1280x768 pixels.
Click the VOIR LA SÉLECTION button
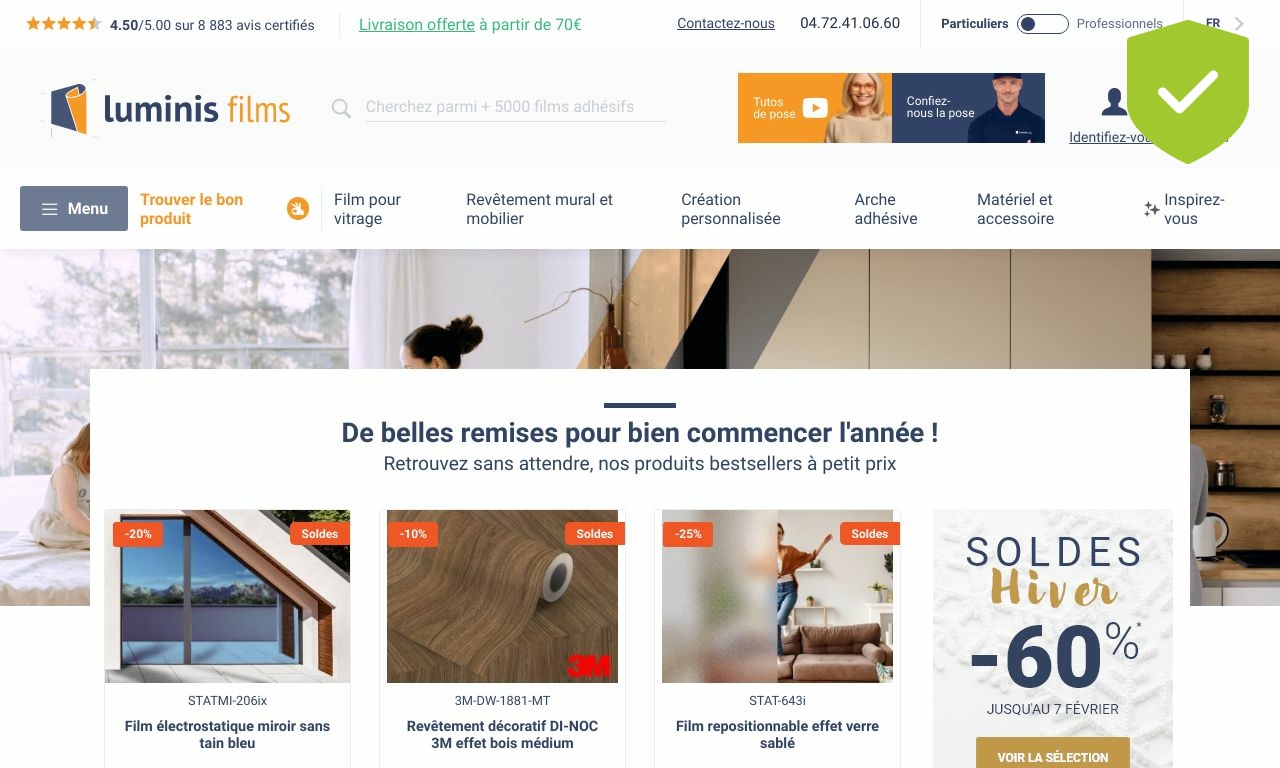1053,757
